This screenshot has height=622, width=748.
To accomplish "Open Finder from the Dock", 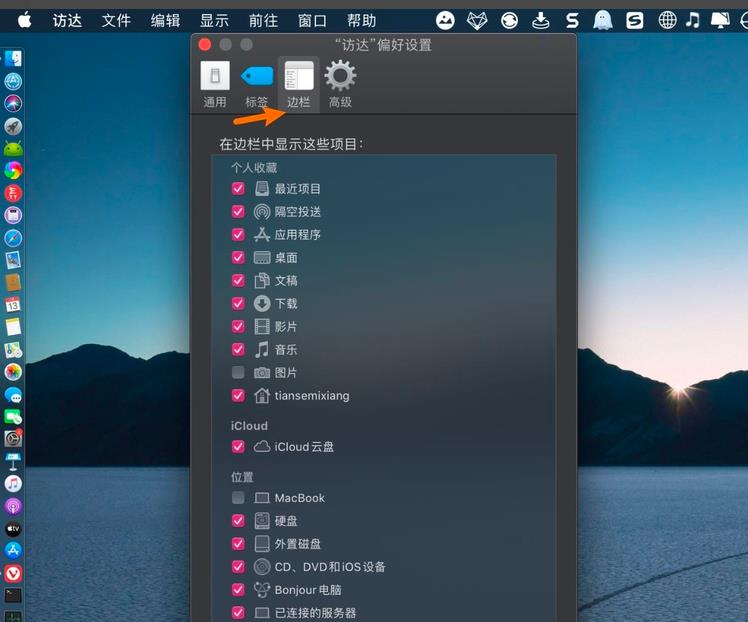I will click(13, 59).
